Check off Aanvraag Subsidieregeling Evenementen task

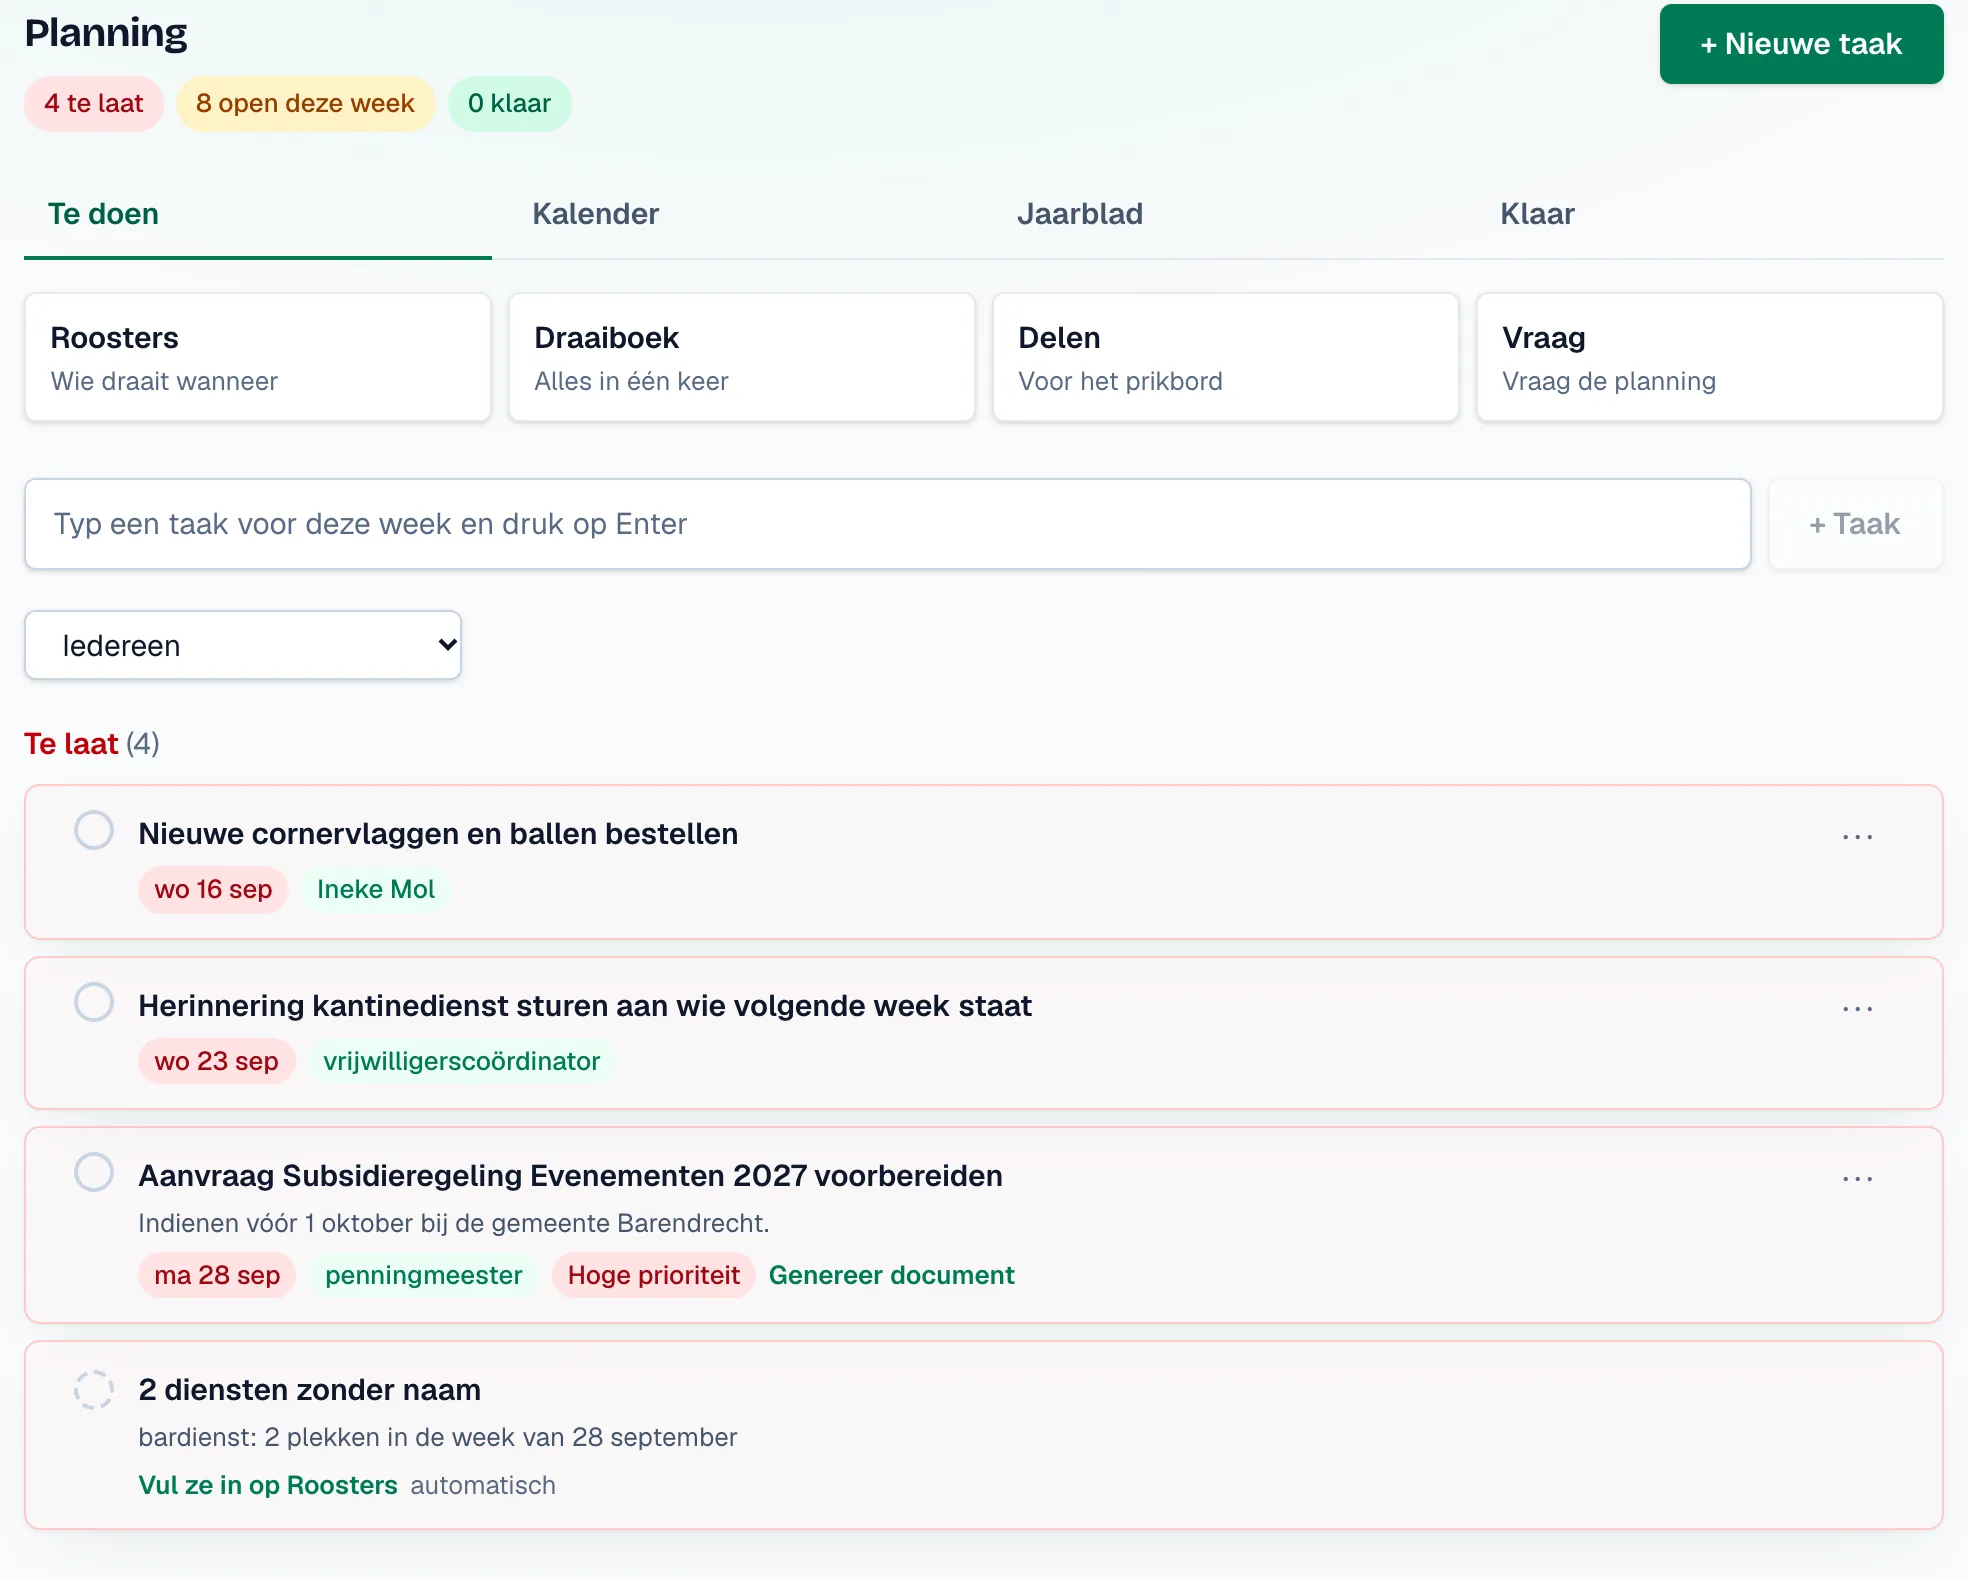(x=94, y=1172)
